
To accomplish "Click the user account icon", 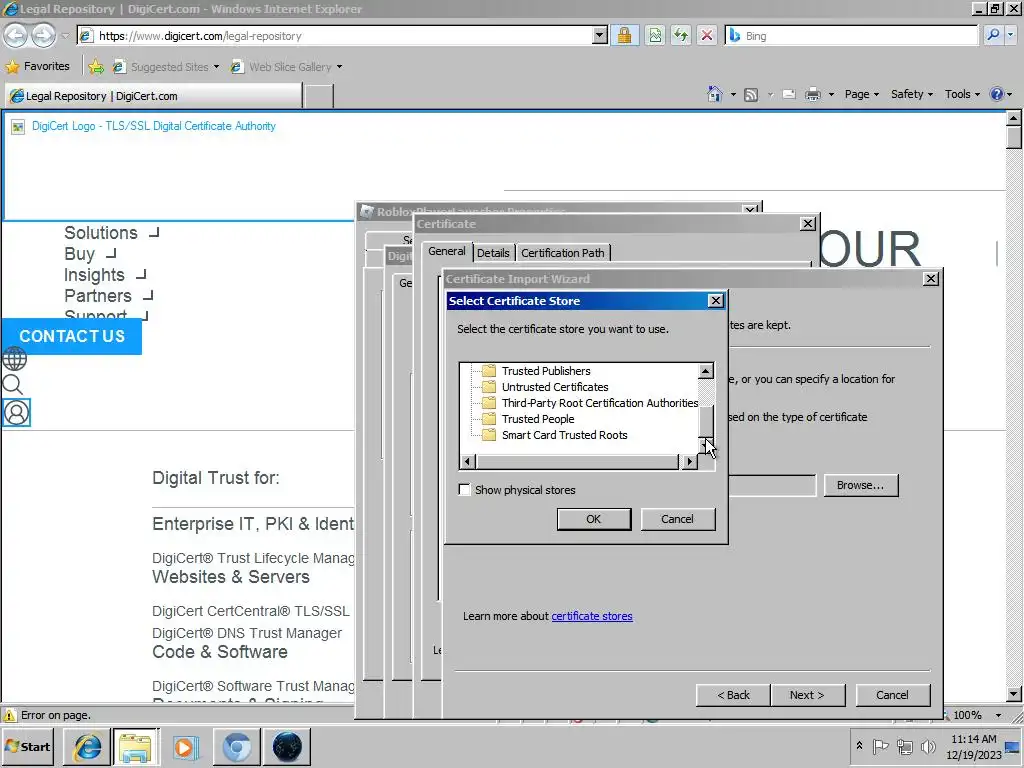I will (x=16, y=413).
